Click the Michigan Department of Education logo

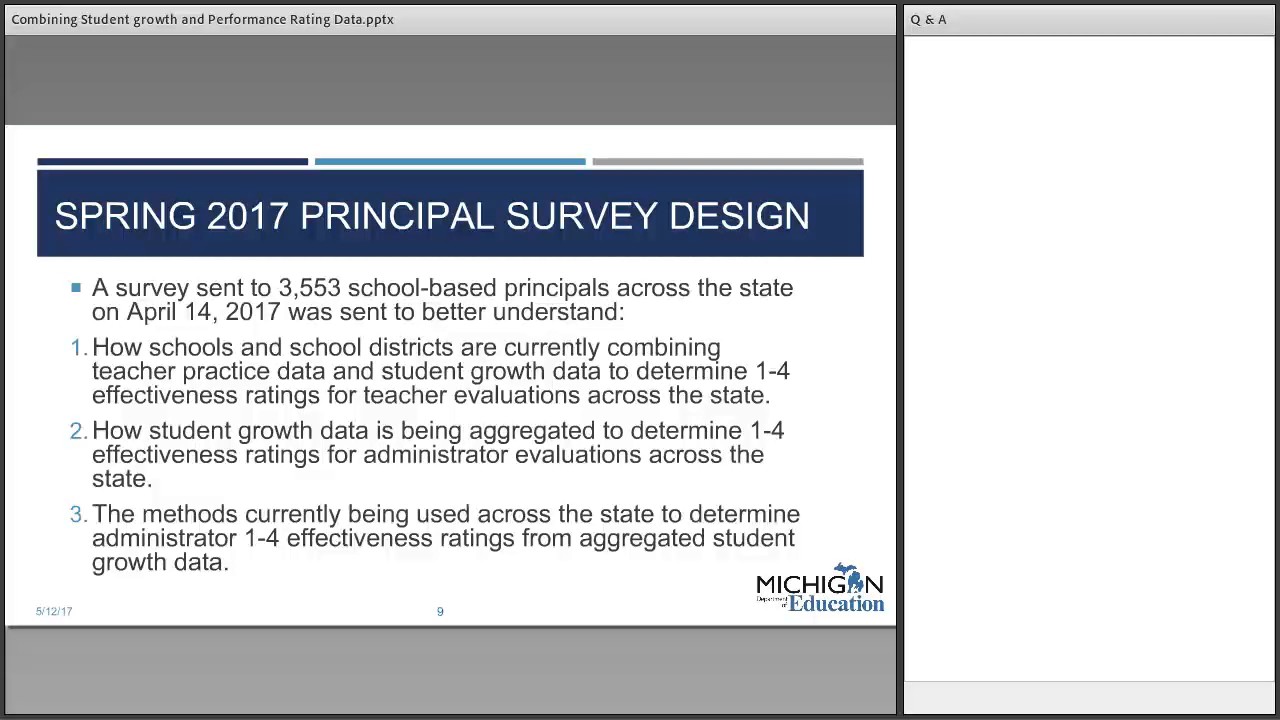tap(820, 587)
